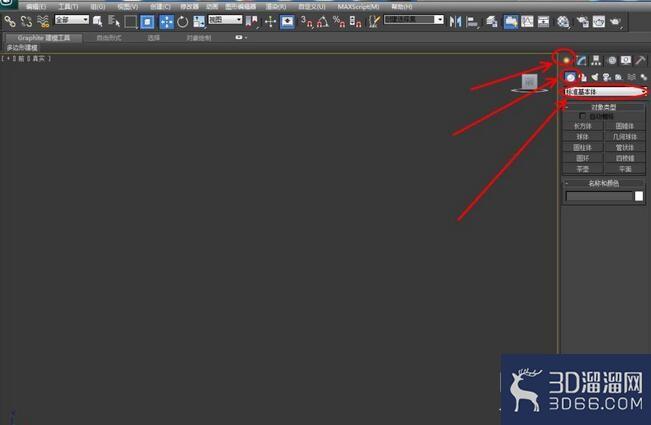Click the Align tool icon
The height and width of the screenshot is (425, 651).
472,21
